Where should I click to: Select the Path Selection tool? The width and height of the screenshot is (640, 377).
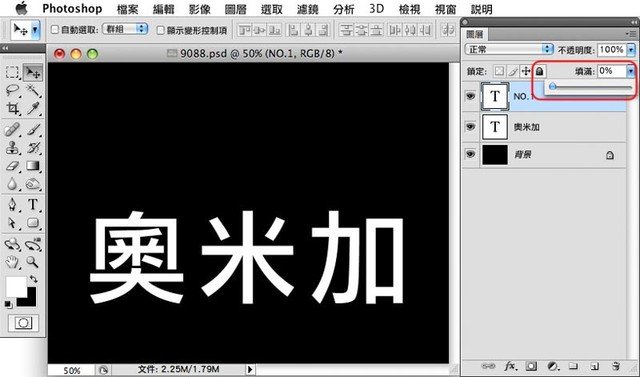12,223
